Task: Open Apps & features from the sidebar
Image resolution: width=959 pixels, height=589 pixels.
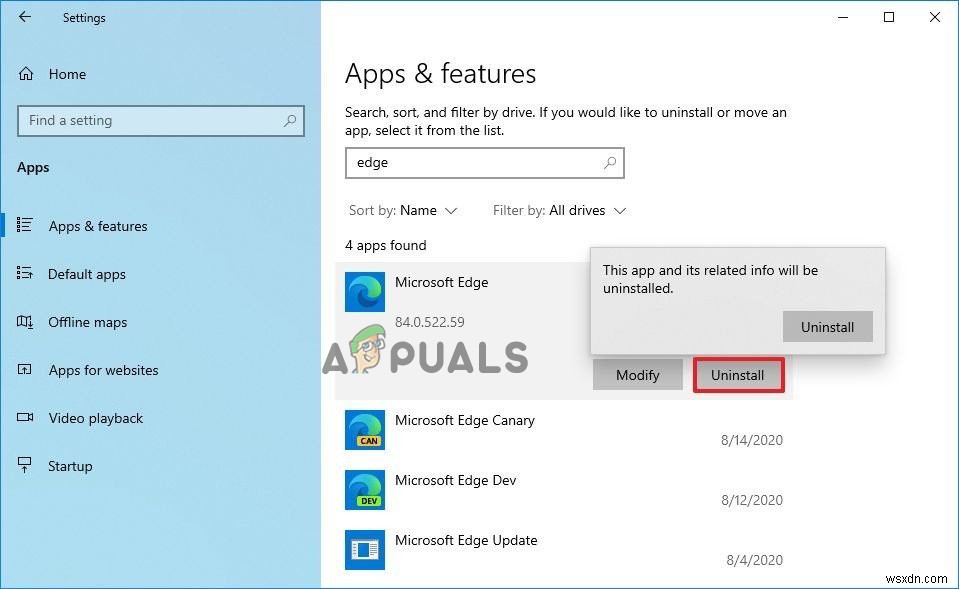Action: pos(98,226)
